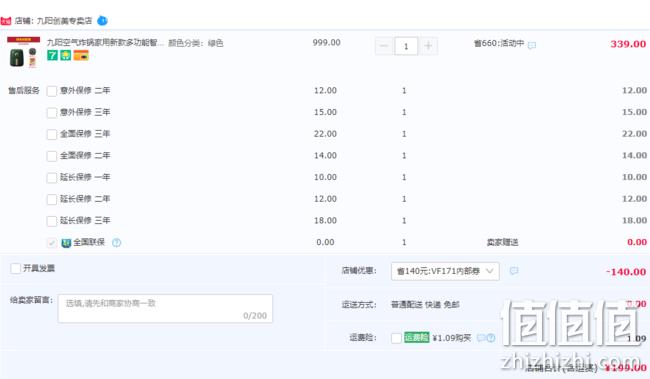Decrease quantity with the minus button
This screenshot has width=650, height=379.
click(x=384, y=46)
